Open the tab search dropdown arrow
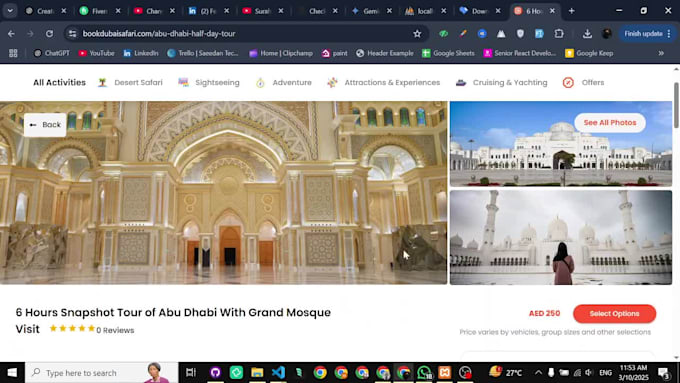This screenshot has height=383, width=680. pos(10,11)
